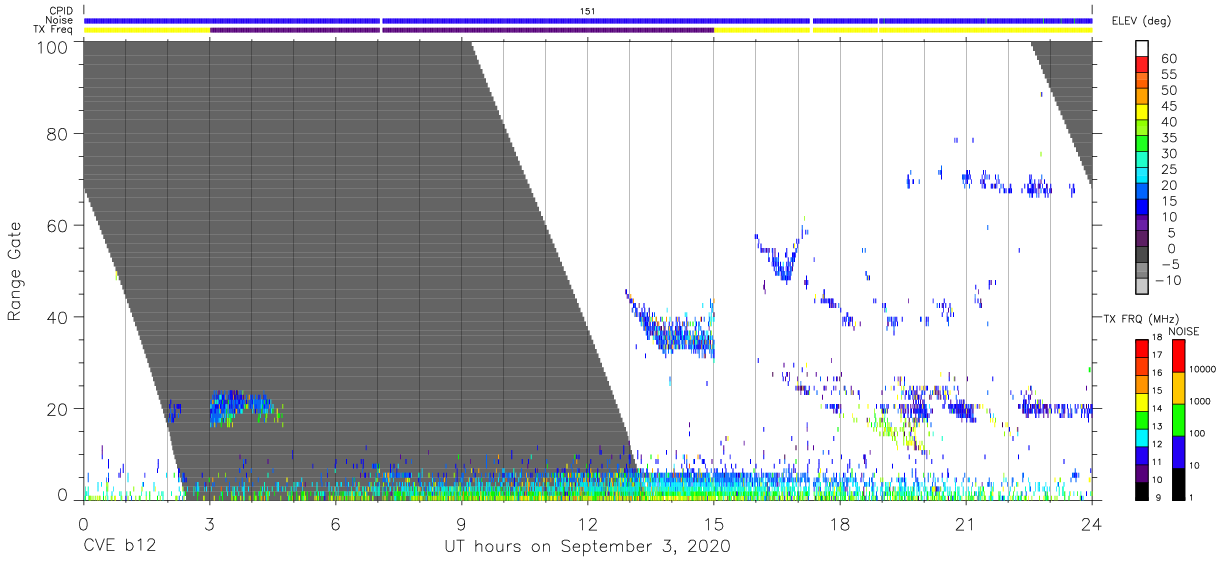Click the 9 value on TX frequency scale
The height and width of the screenshot is (567, 1228).
[x=1157, y=497]
